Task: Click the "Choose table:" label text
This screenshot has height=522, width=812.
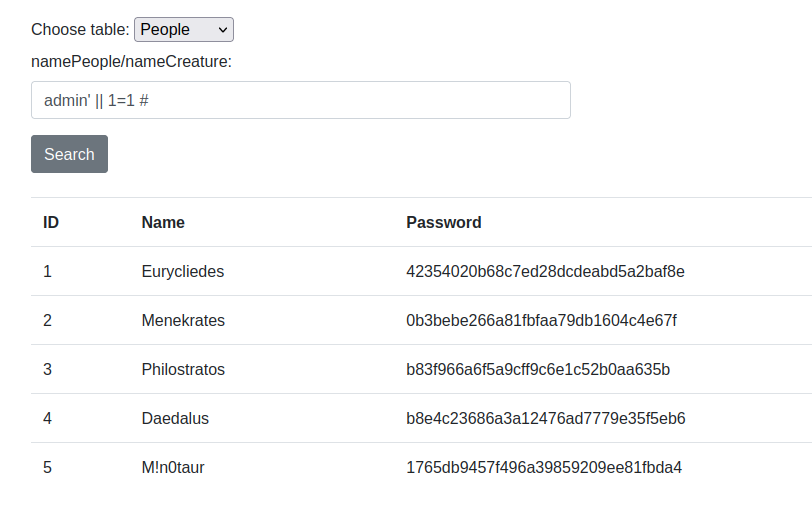Action: pos(80,30)
